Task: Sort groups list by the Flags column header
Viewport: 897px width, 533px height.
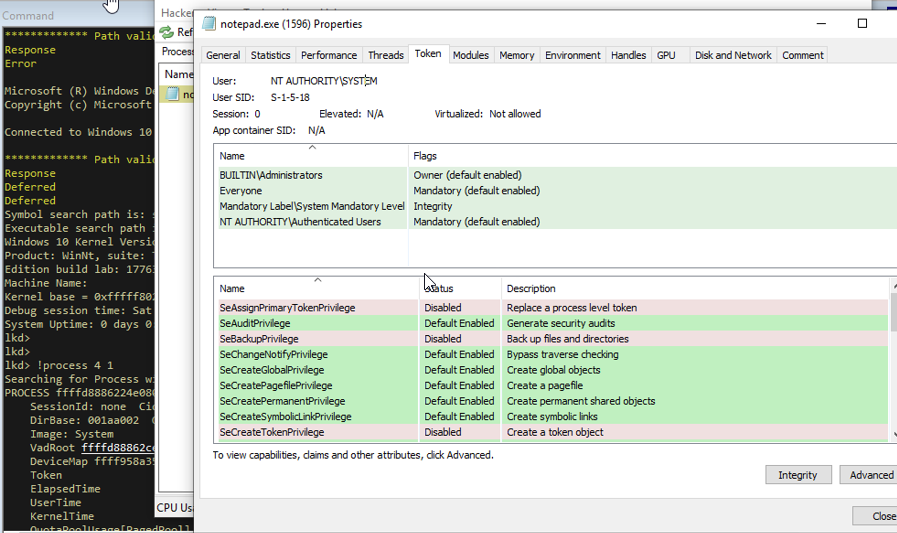Action: [x=653, y=156]
